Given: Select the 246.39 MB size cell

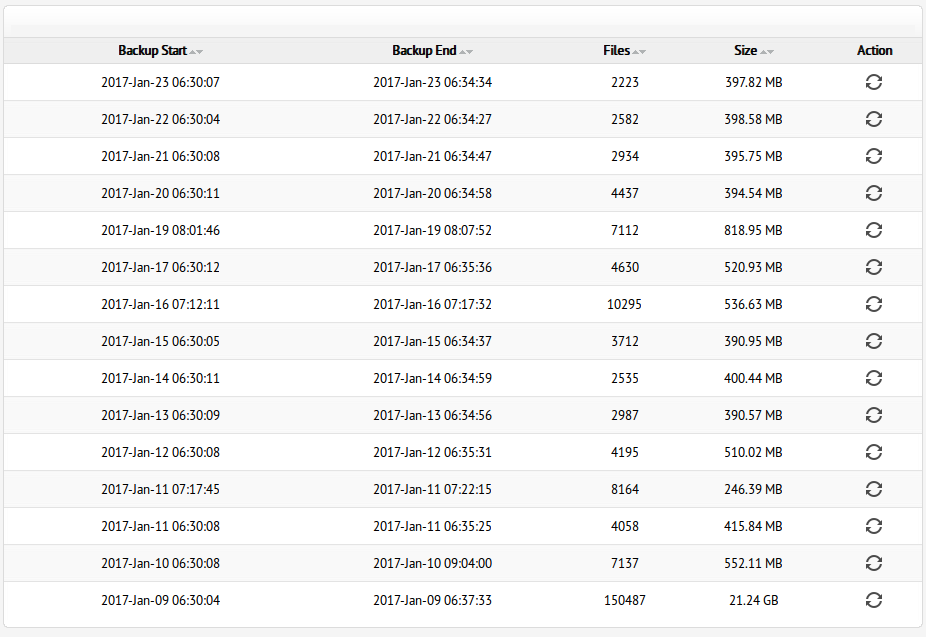Looking at the screenshot, I should (754, 489).
